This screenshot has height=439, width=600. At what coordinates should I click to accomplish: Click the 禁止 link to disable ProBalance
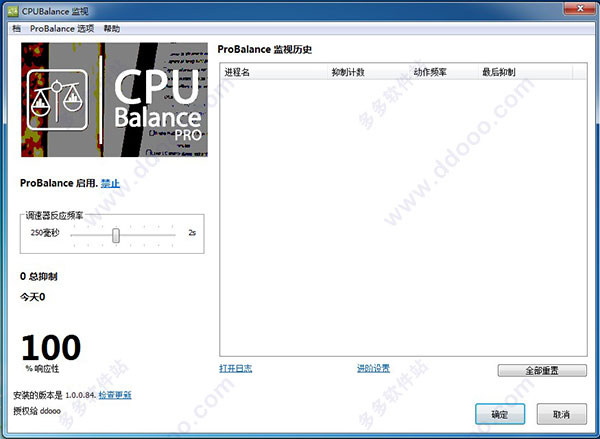tap(110, 183)
